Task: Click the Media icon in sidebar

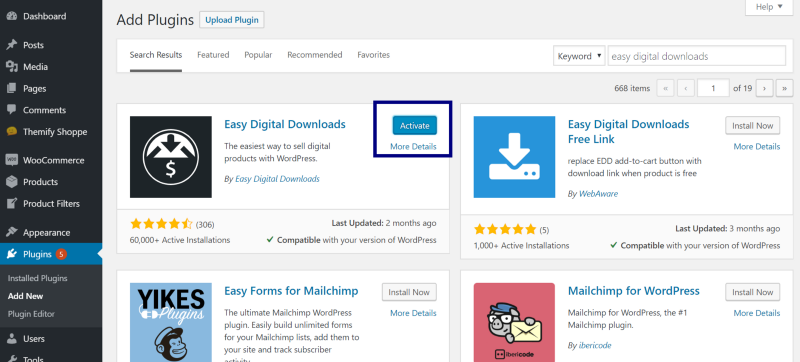Action: pos(12,67)
